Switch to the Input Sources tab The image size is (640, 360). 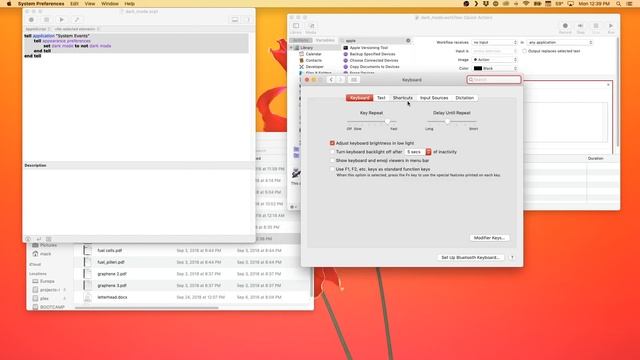(x=434, y=98)
